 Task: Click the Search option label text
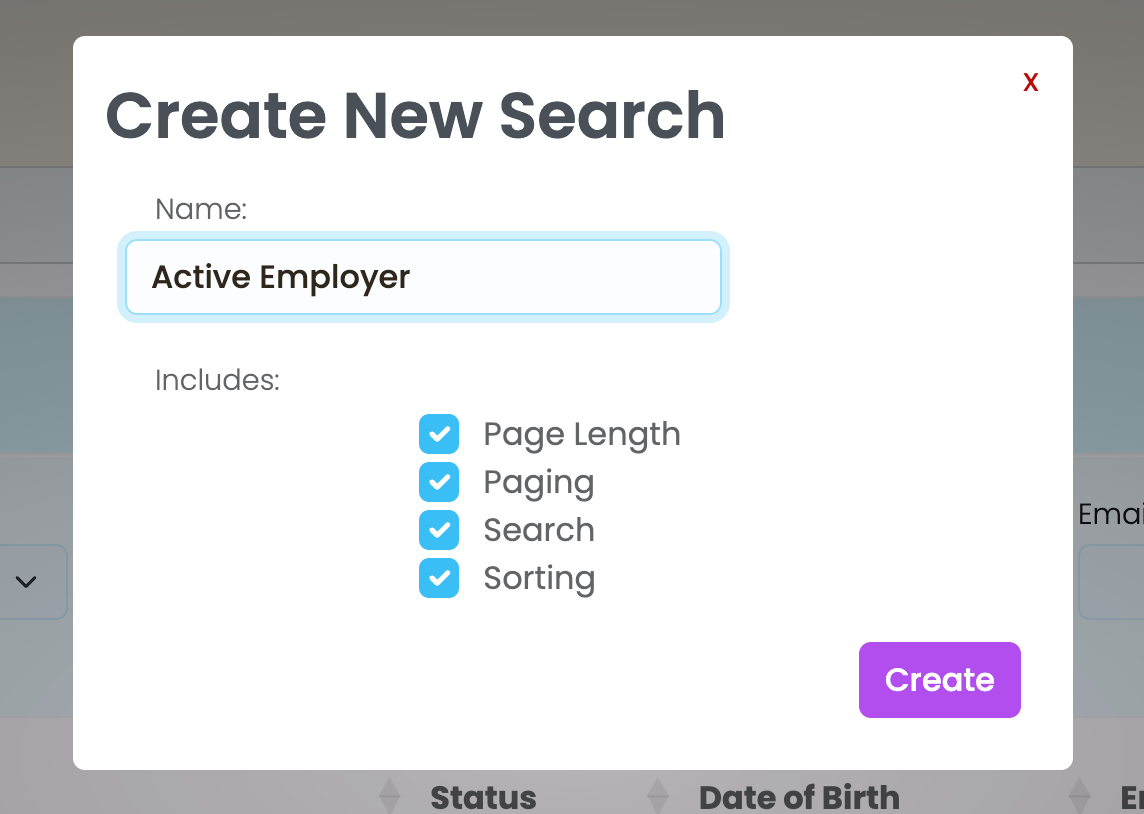coord(538,530)
